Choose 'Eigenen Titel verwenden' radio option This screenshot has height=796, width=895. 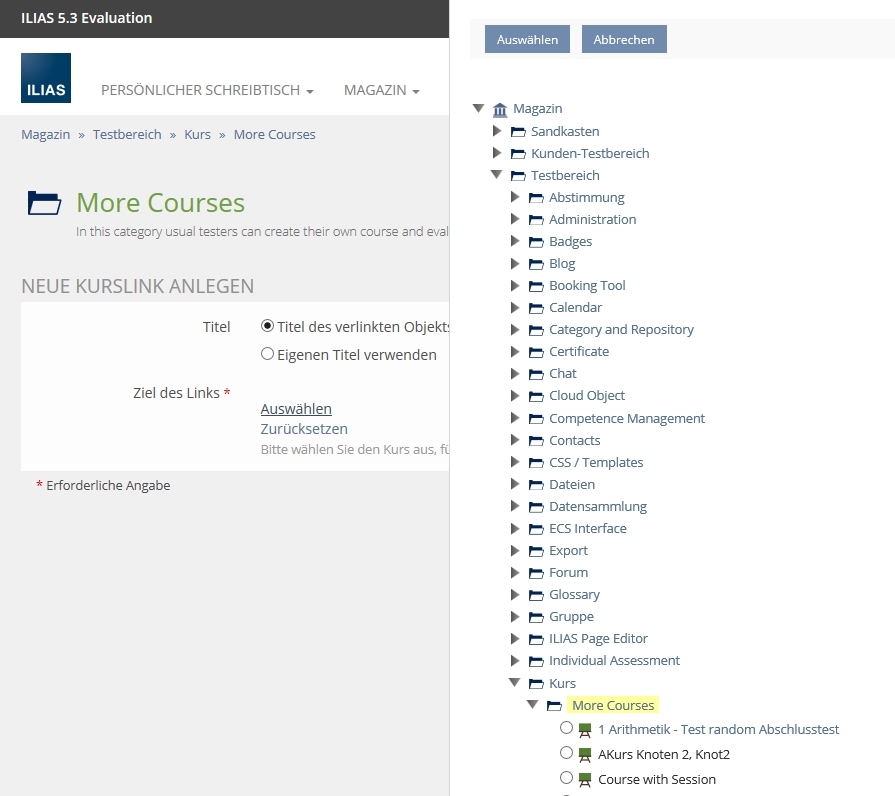tap(267, 353)
